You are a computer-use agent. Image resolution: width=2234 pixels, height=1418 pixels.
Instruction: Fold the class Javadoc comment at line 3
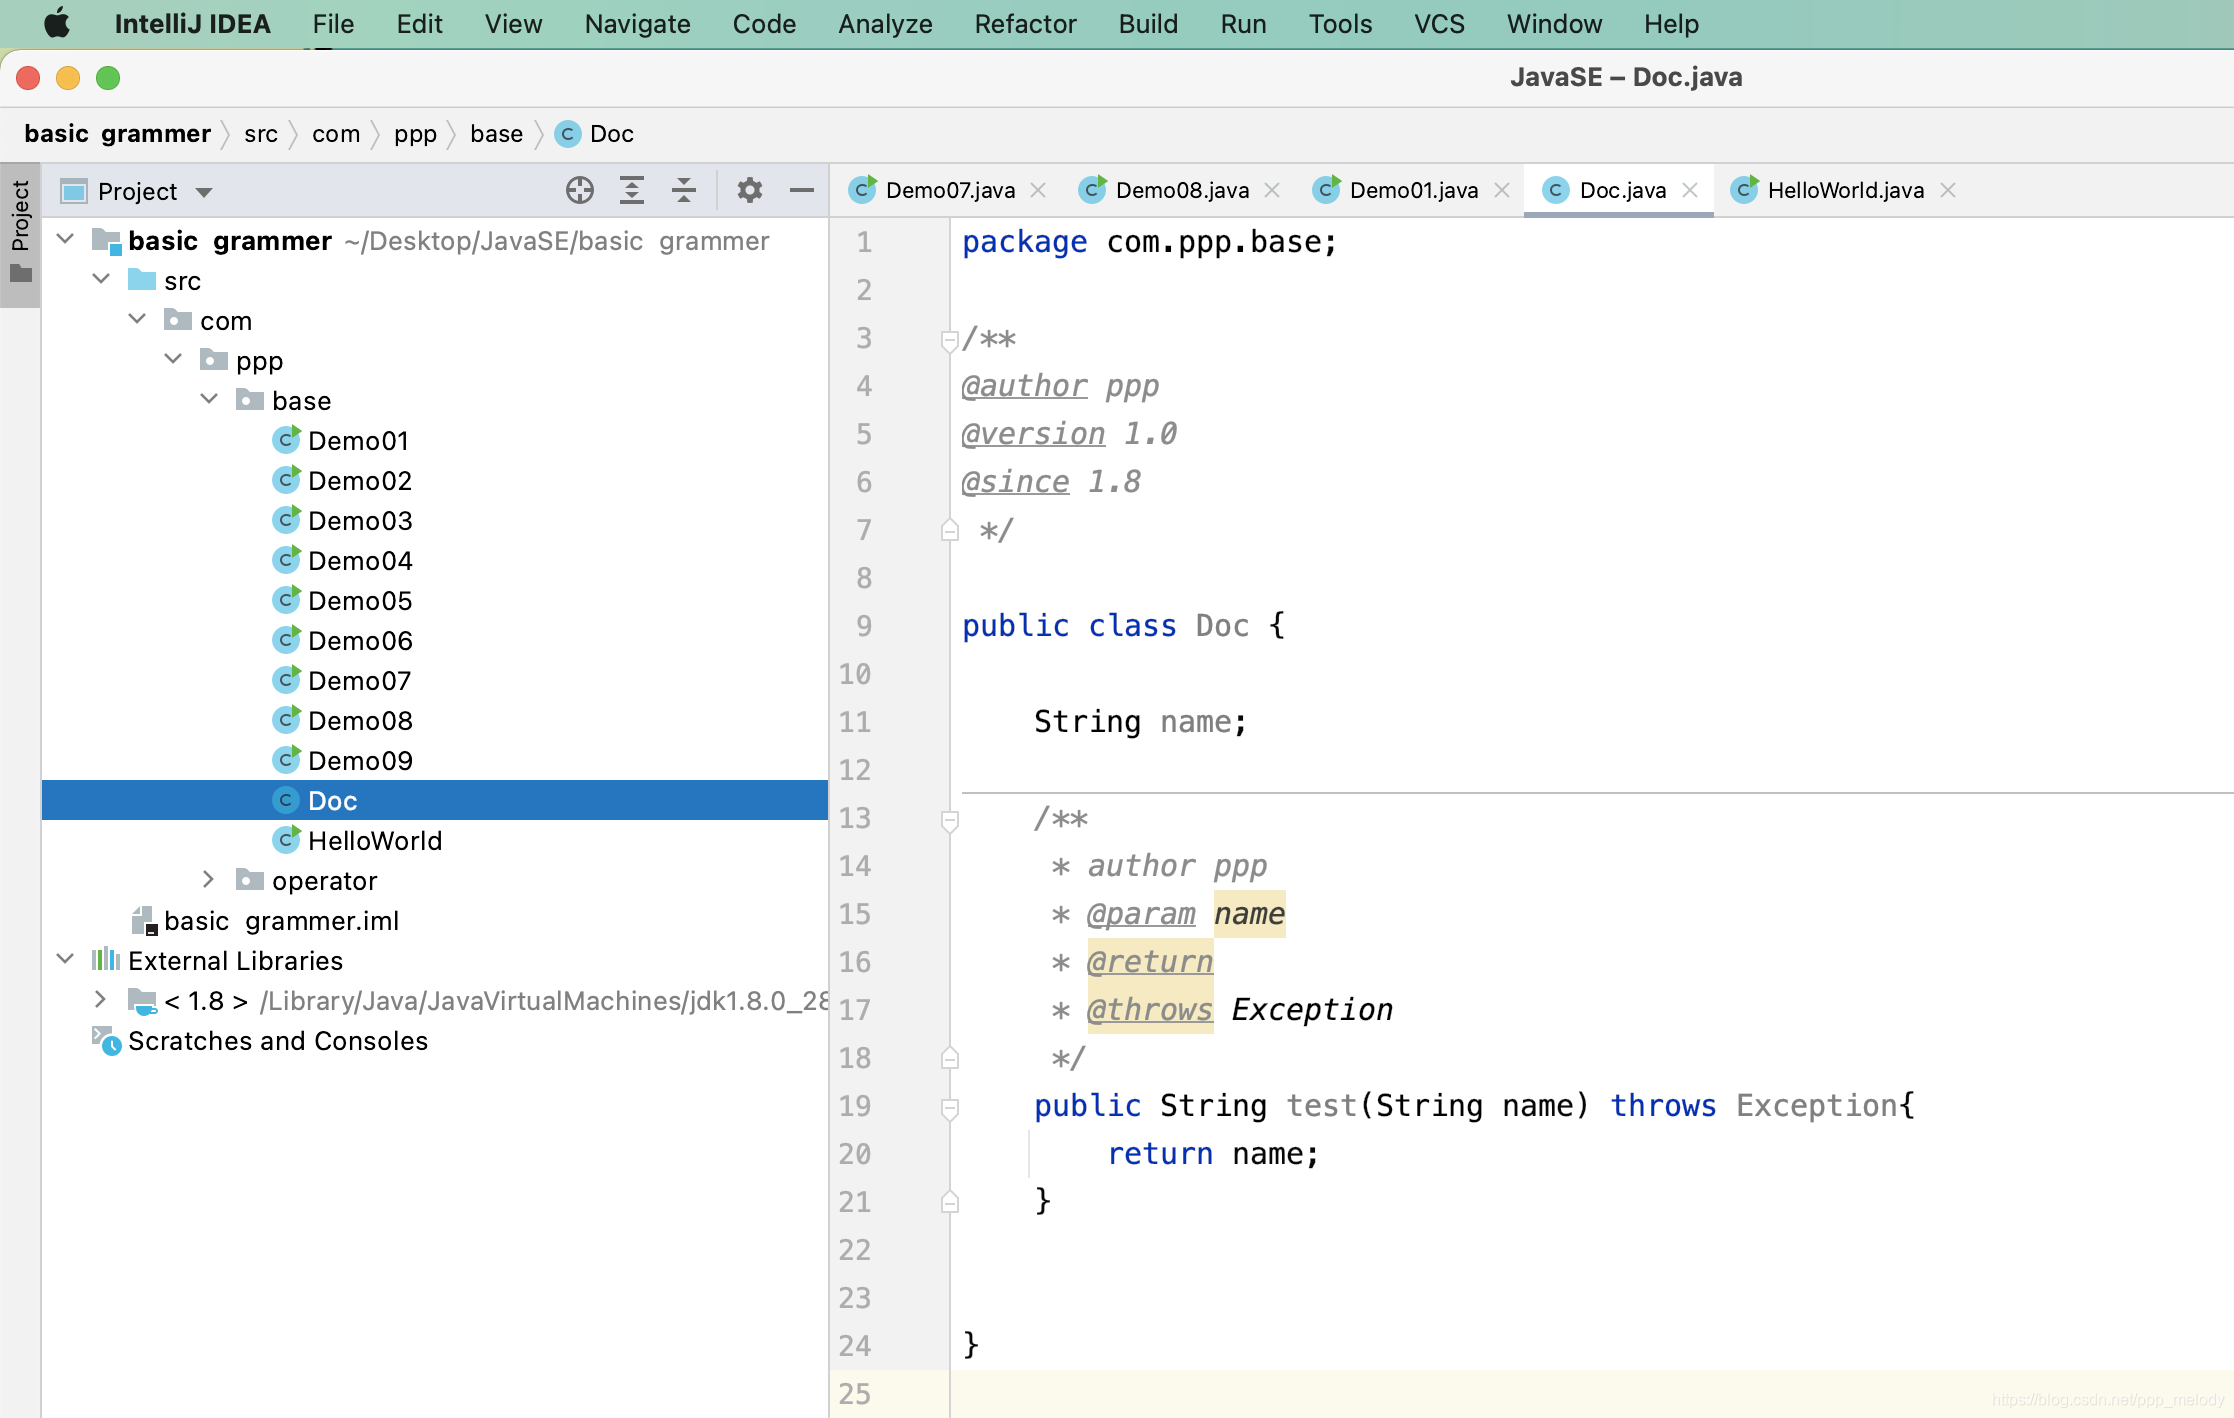click(950, 340)
